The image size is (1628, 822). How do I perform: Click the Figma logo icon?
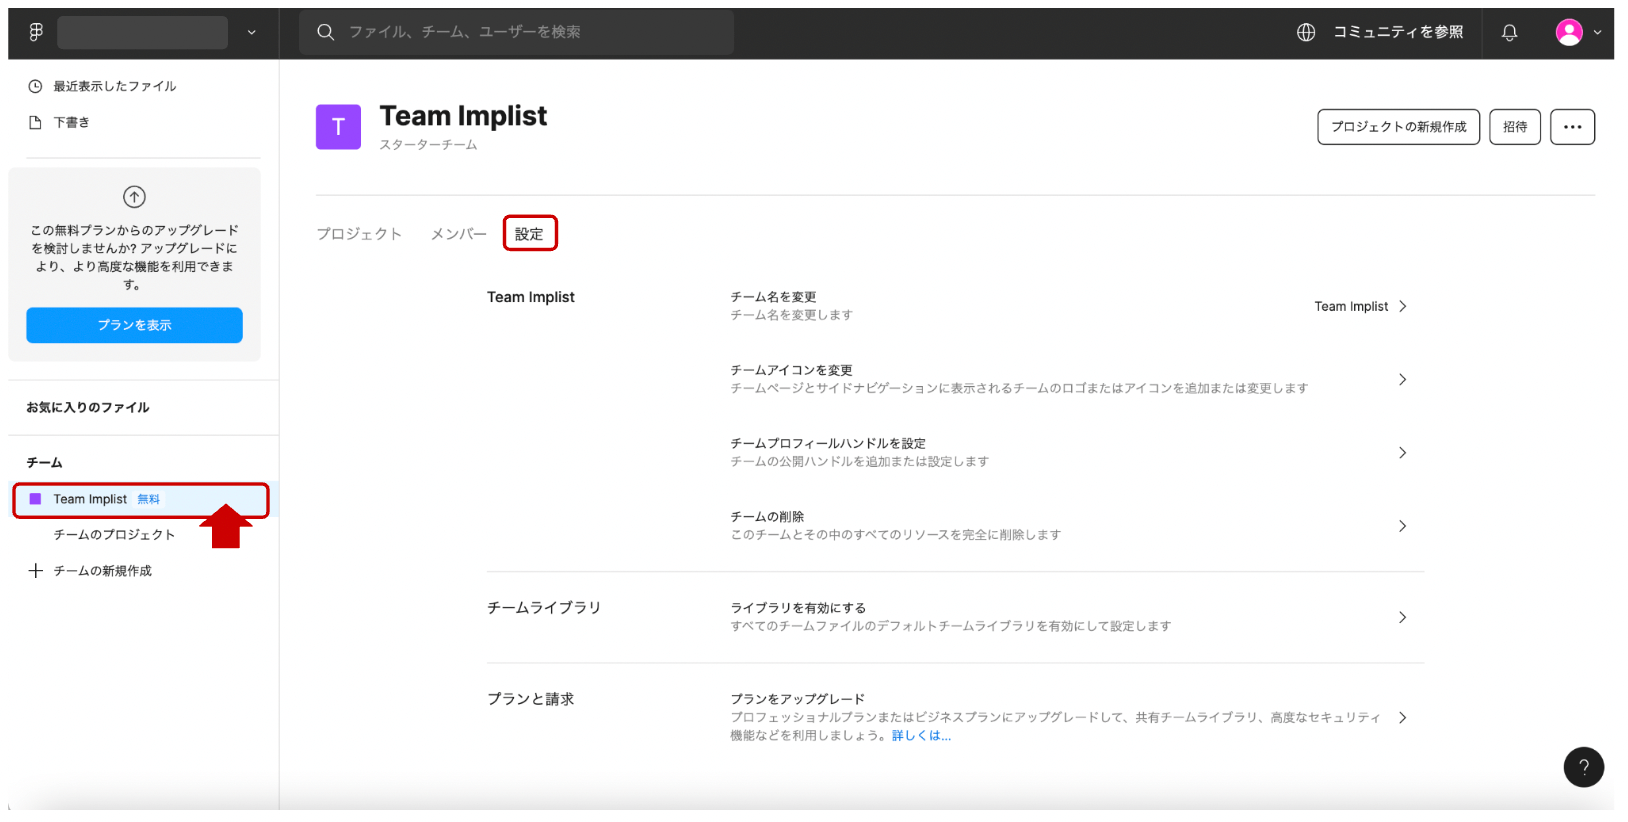(x=36, y=32)
